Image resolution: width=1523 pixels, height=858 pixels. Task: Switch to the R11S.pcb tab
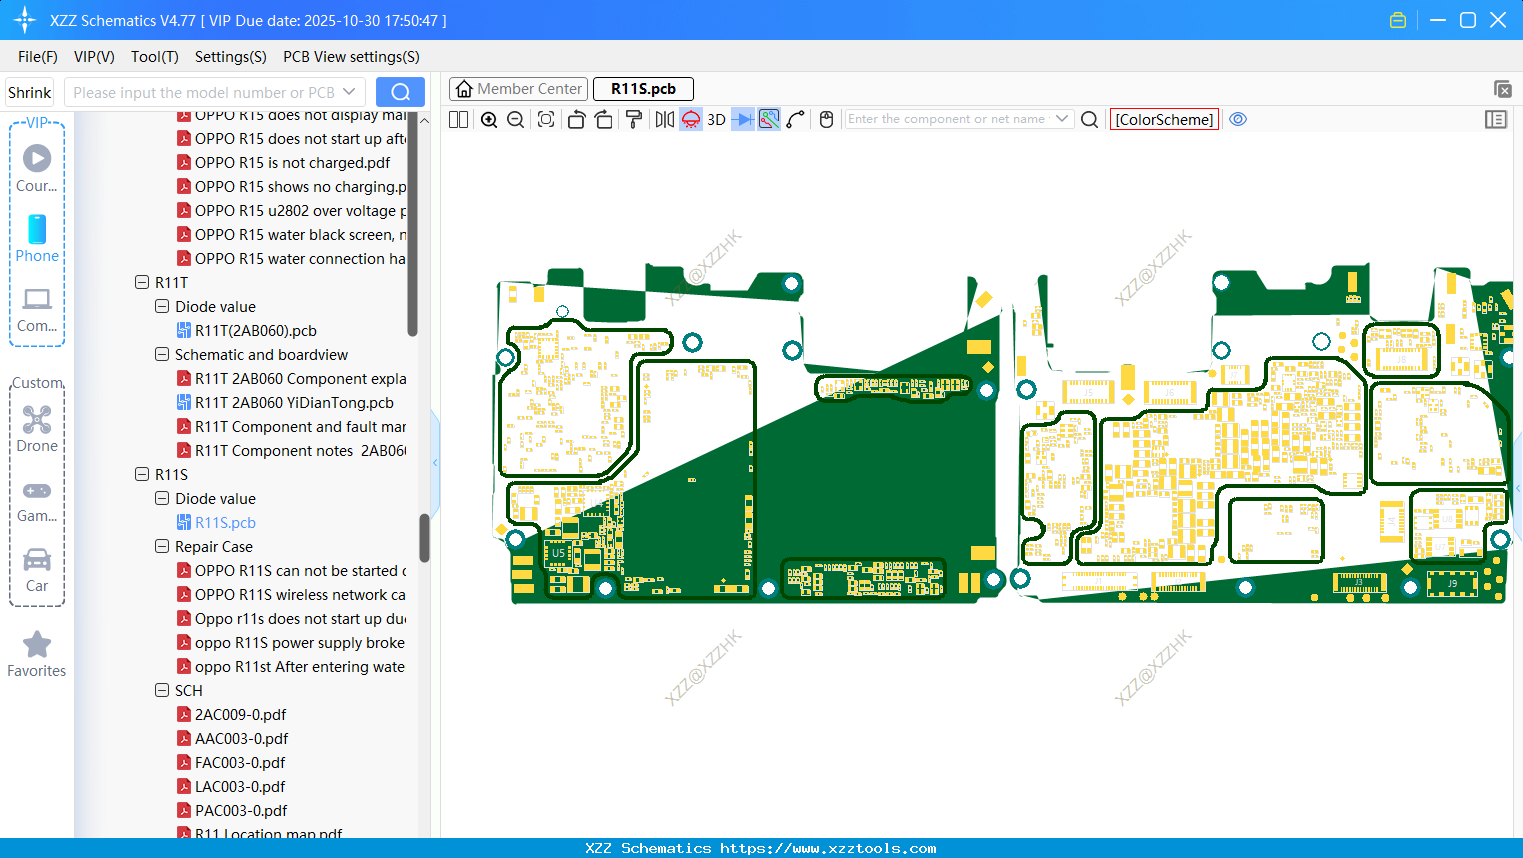tap(643, 89)
